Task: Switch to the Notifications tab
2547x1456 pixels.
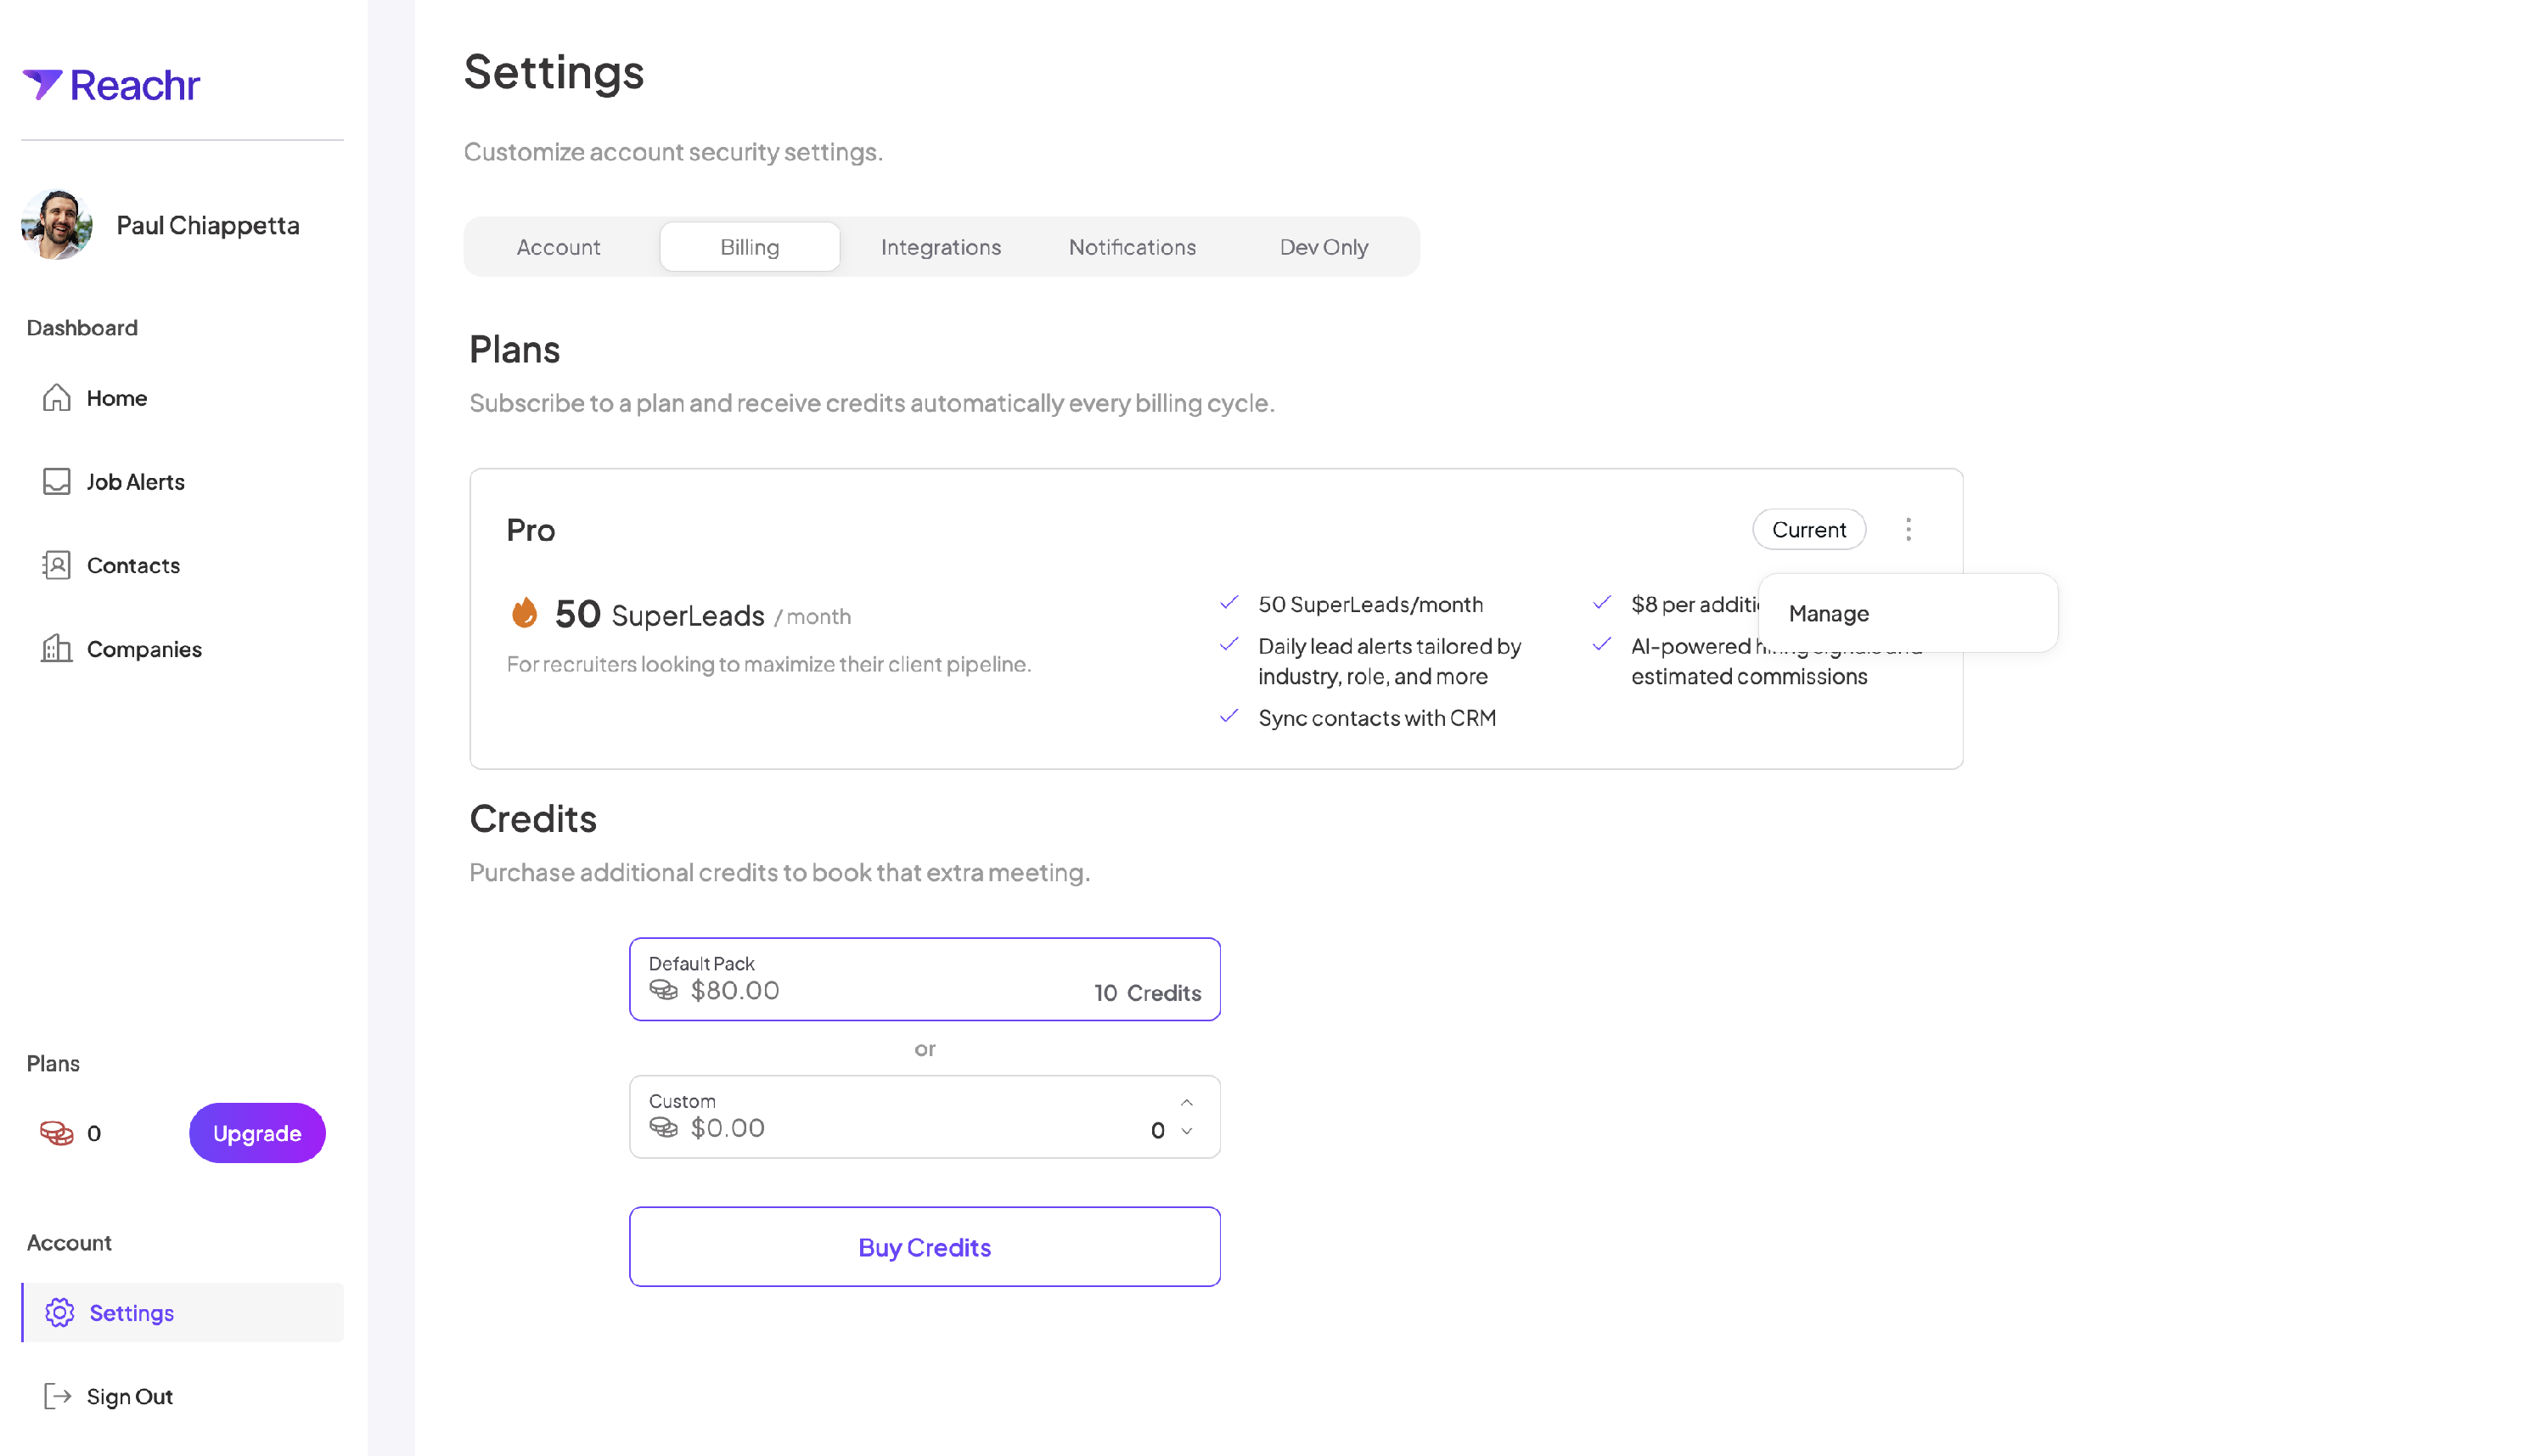Action: tap(1132, 247)
